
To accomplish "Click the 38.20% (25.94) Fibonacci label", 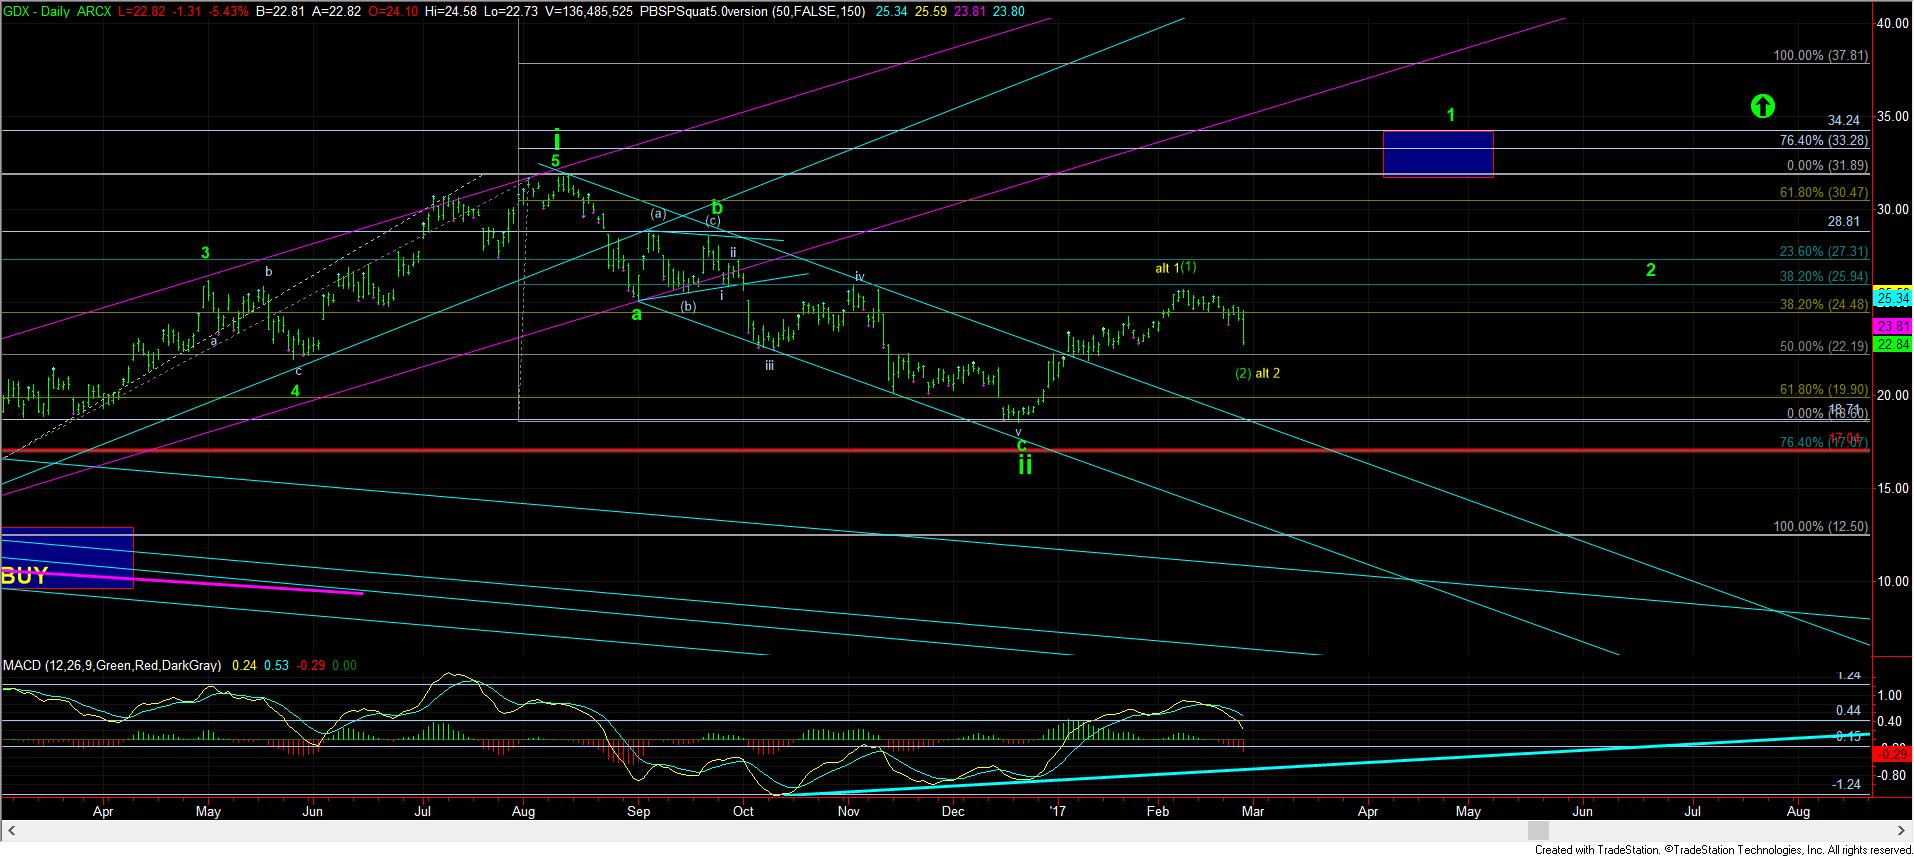I will (1823, 277).
